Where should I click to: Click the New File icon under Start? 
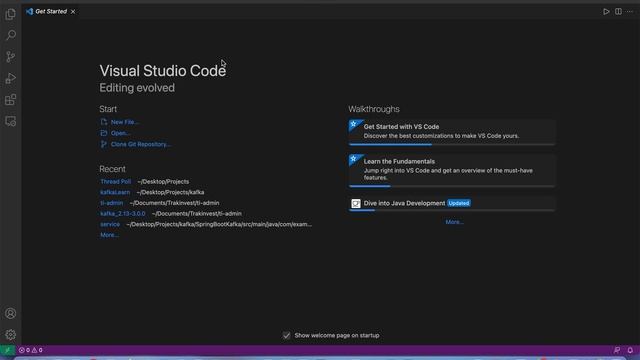(x=104, y=122)
